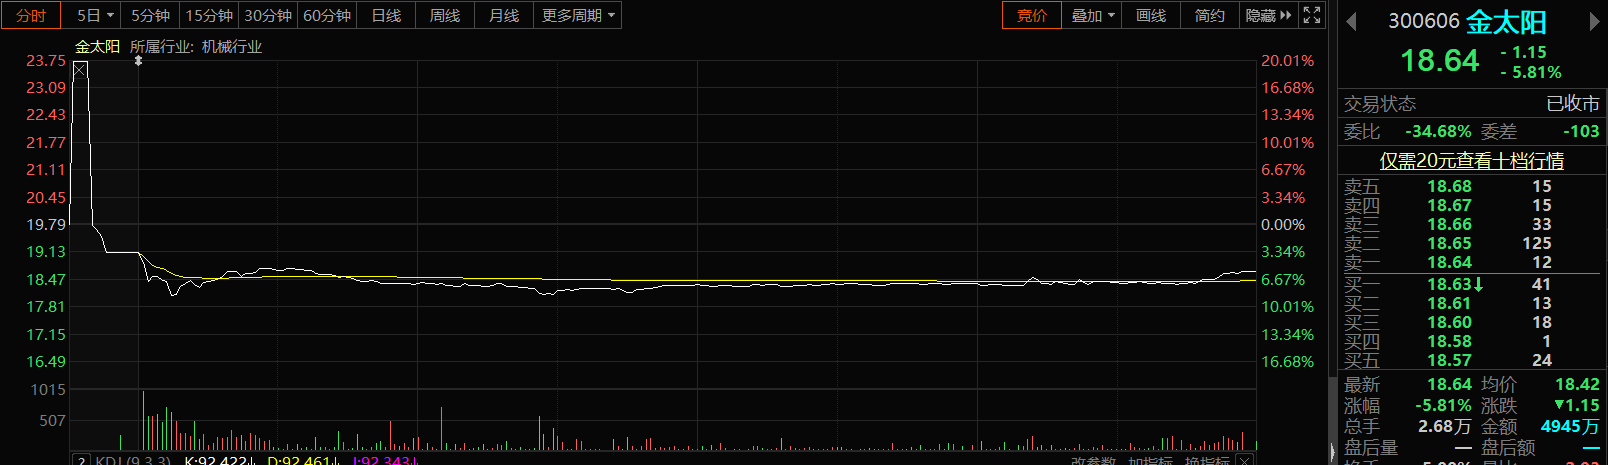Viewport: 1608px width, 465px height.
Task: Click the current price 18.64 headline
Action: (x=1439, y=61)
